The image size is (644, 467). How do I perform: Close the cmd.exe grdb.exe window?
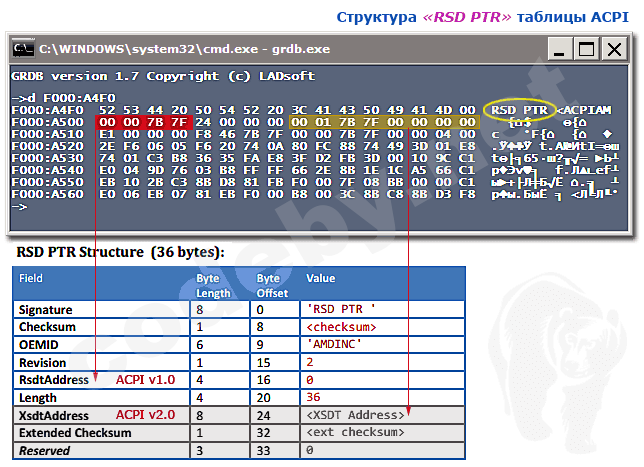614,49
